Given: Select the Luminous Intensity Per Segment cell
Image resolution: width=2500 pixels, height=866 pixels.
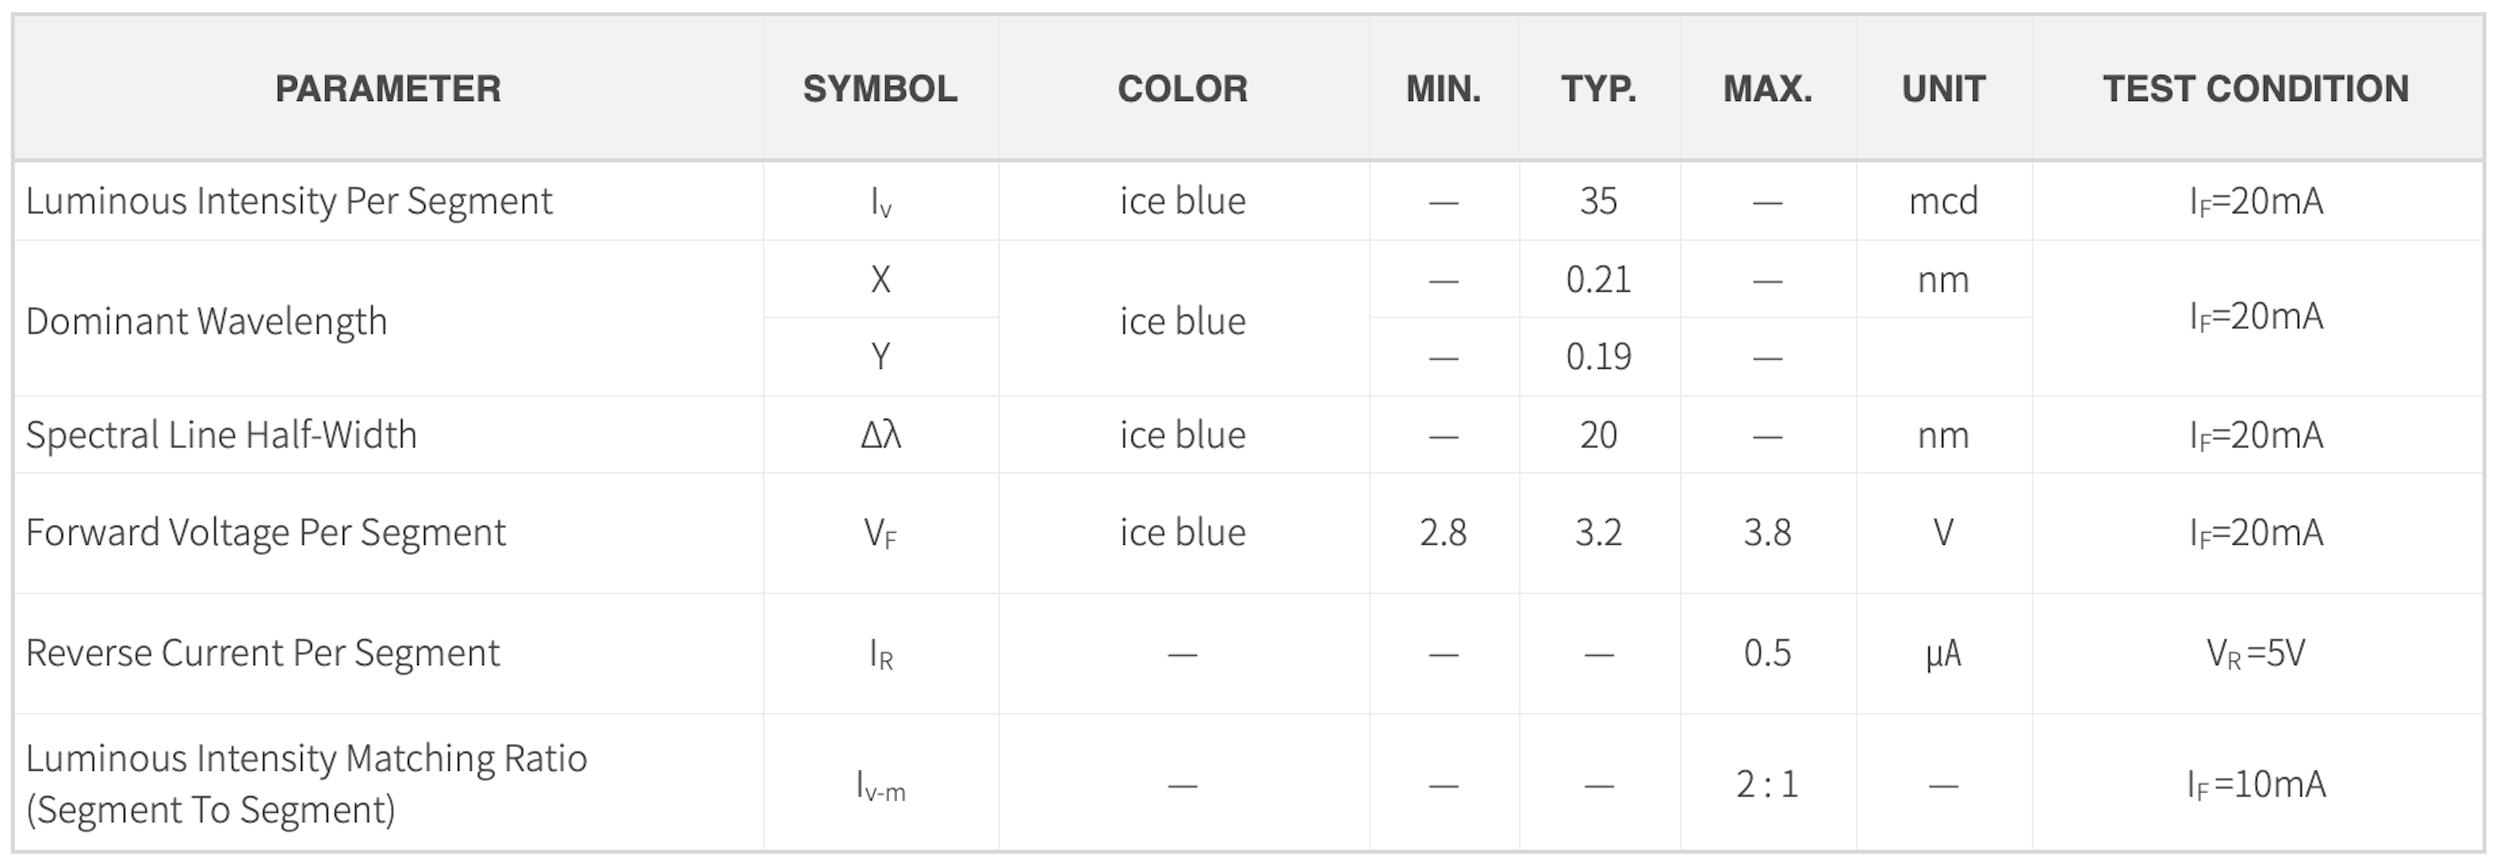Looking at the screenshot, I should point(388,201).
